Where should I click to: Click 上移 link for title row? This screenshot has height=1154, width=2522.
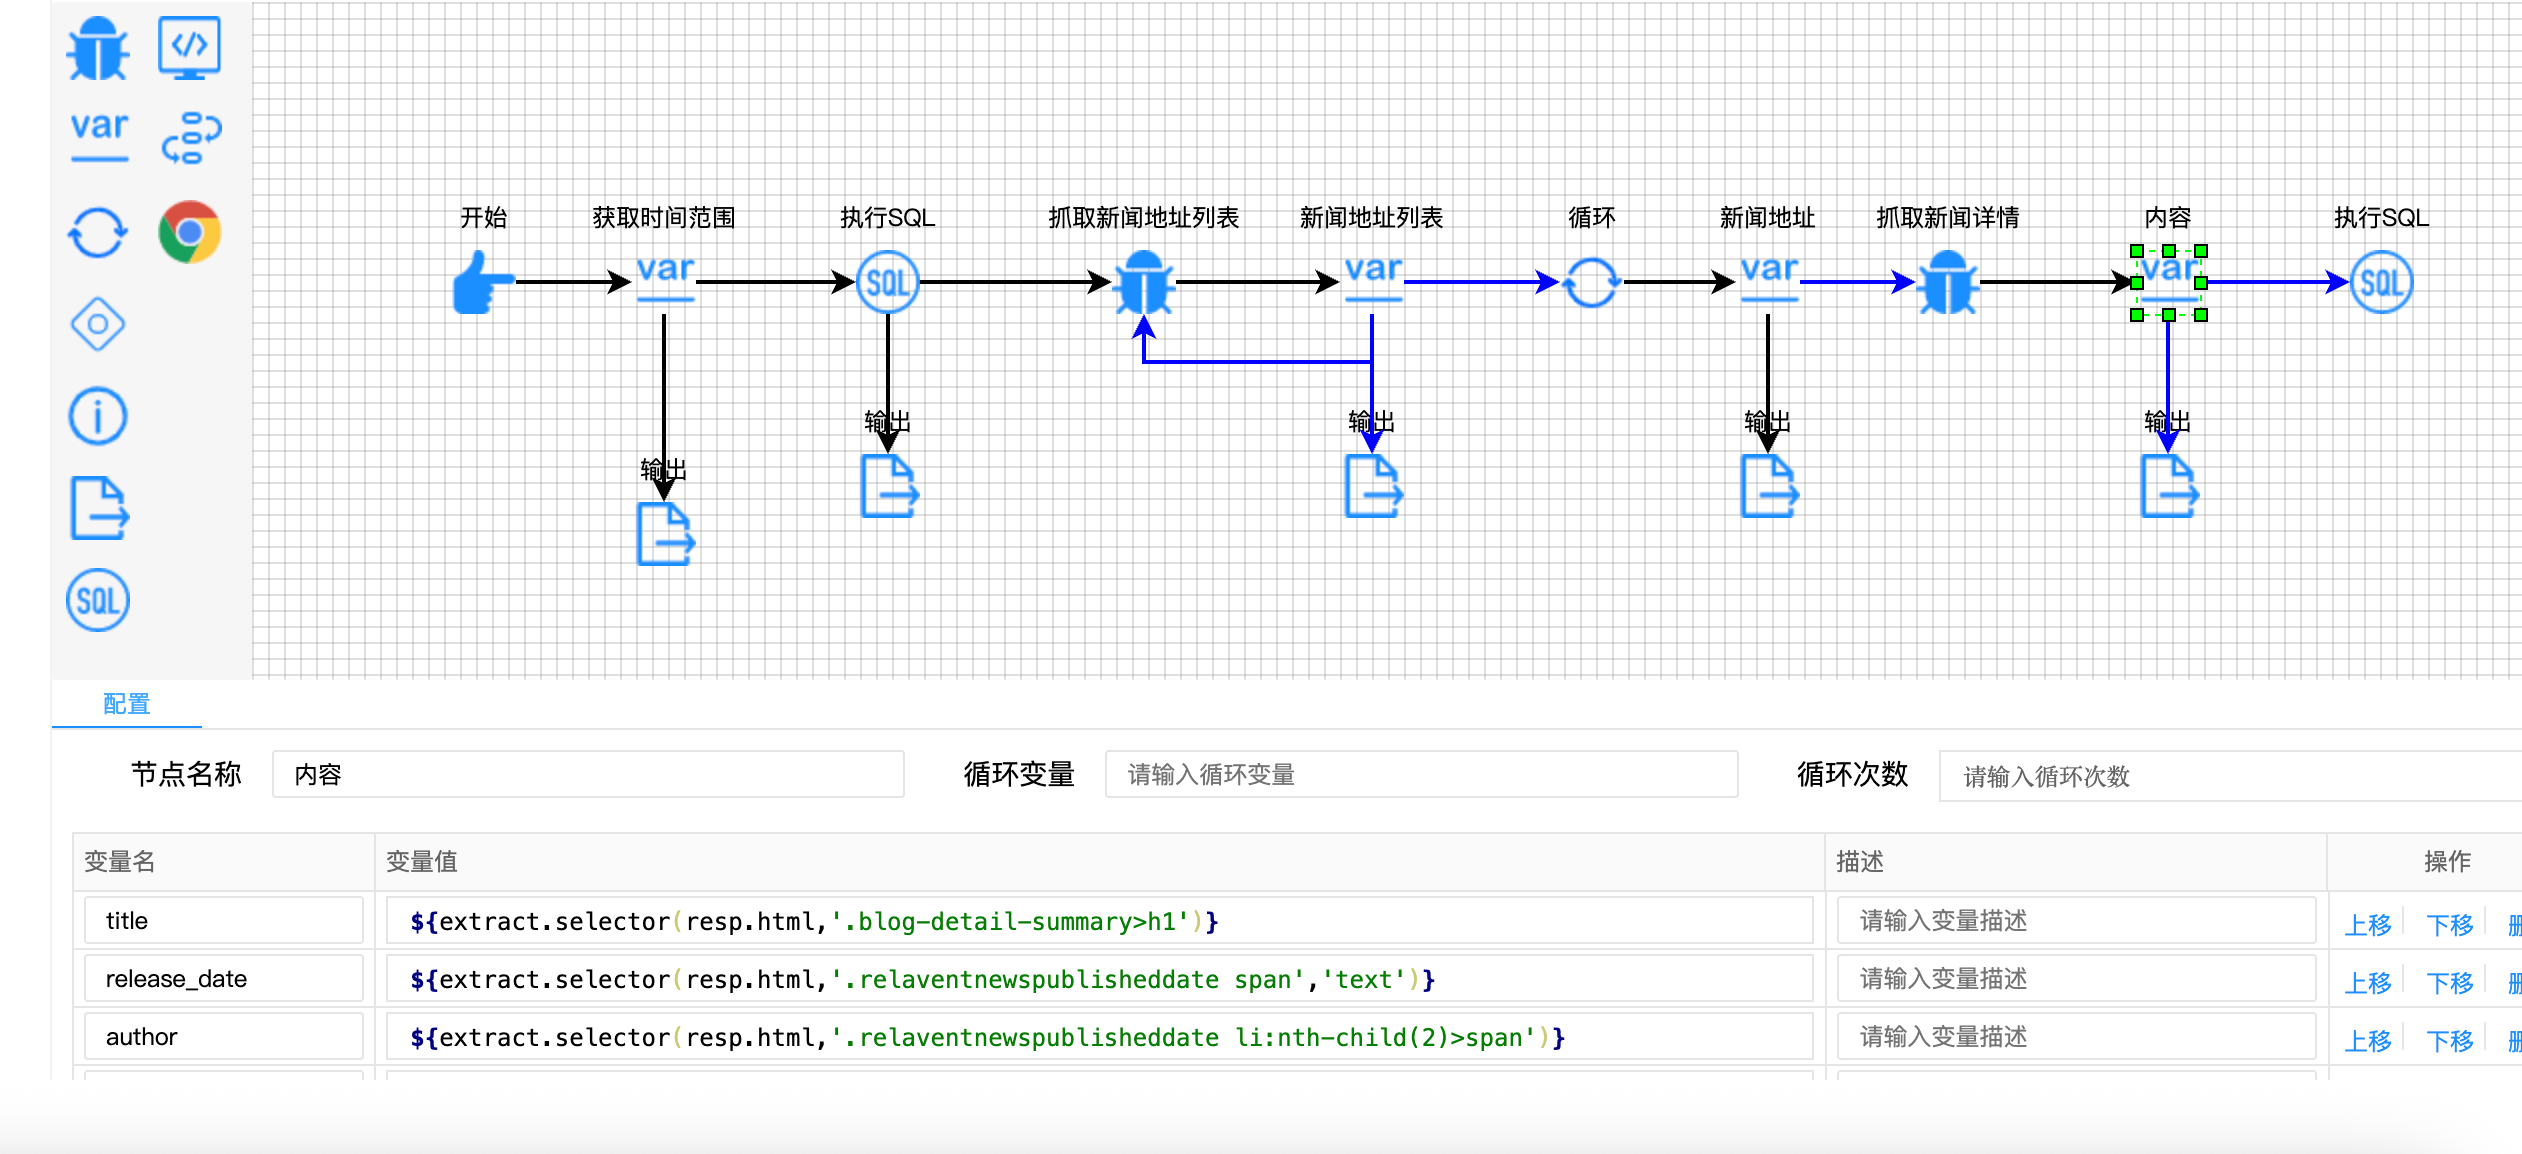pyautogui.click(x=2368, y=924)
